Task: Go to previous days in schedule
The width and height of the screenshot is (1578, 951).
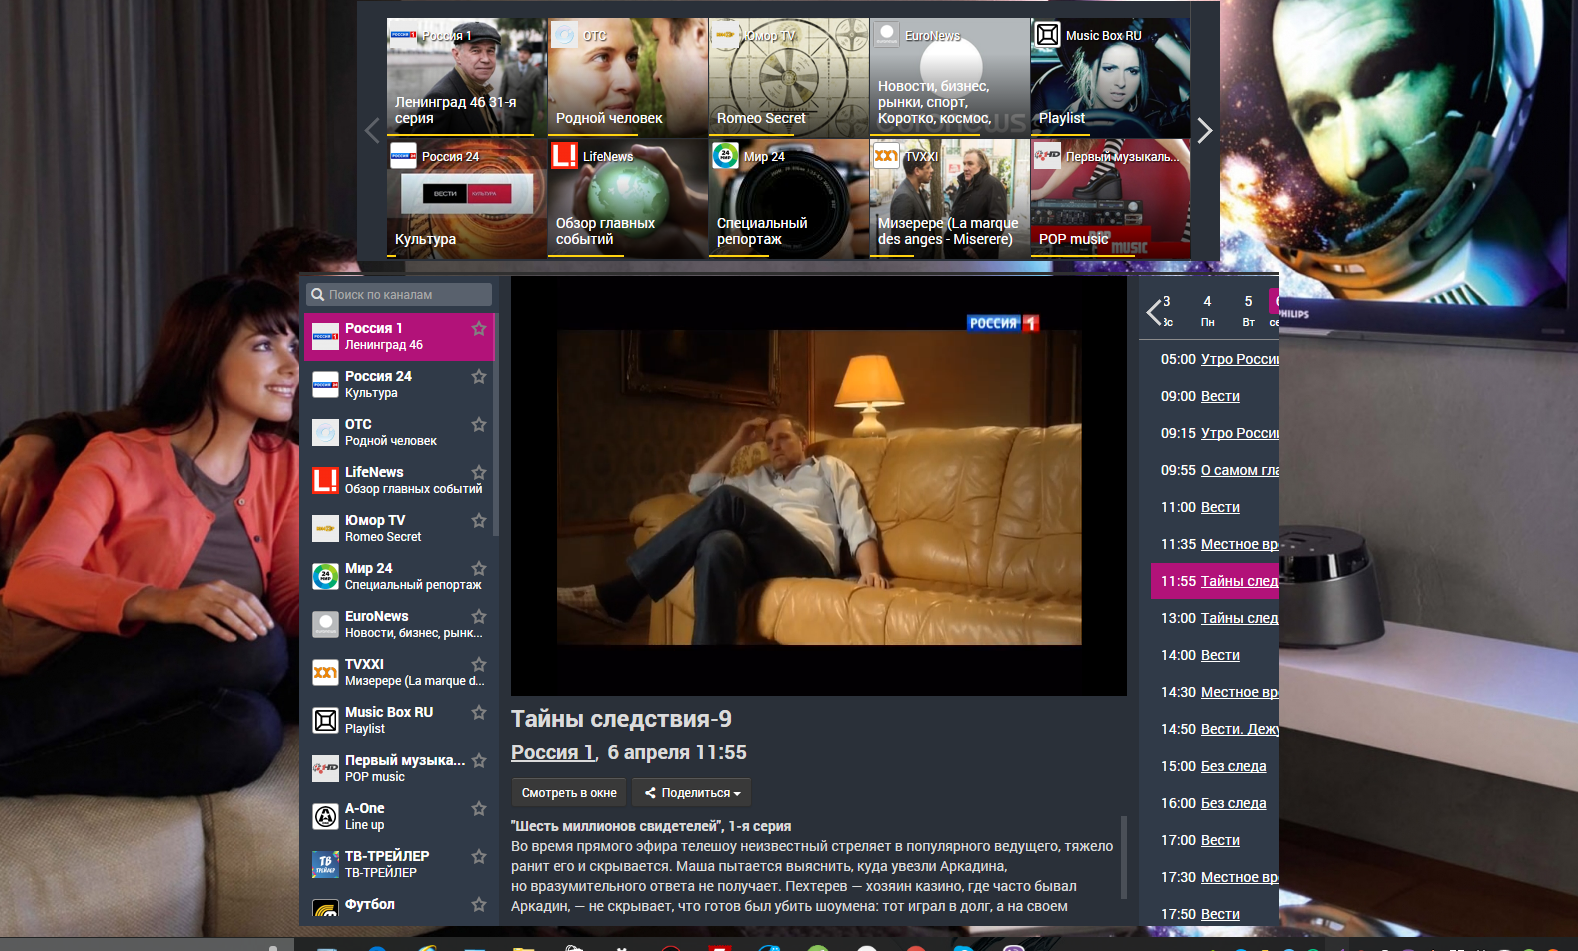Action: (1154, 312)
